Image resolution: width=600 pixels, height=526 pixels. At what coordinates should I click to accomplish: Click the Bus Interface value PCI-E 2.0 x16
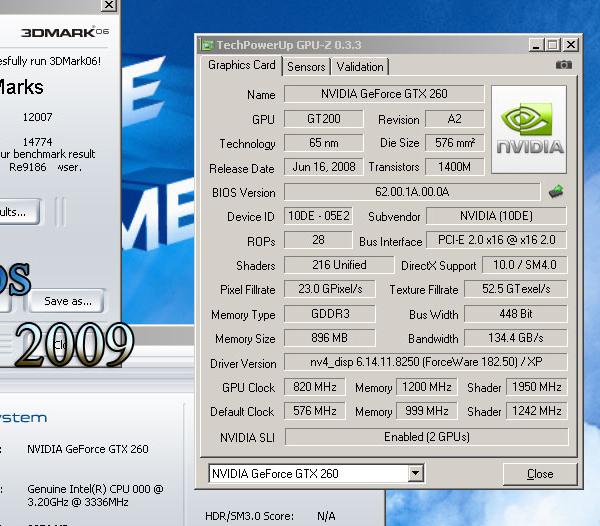(x=496, y=240)
